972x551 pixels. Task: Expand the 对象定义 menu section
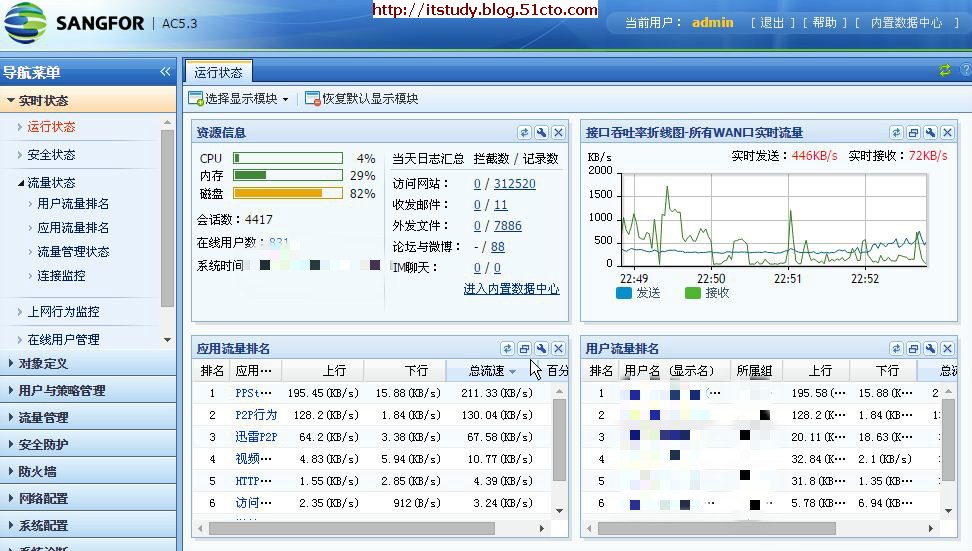point(88,364)
